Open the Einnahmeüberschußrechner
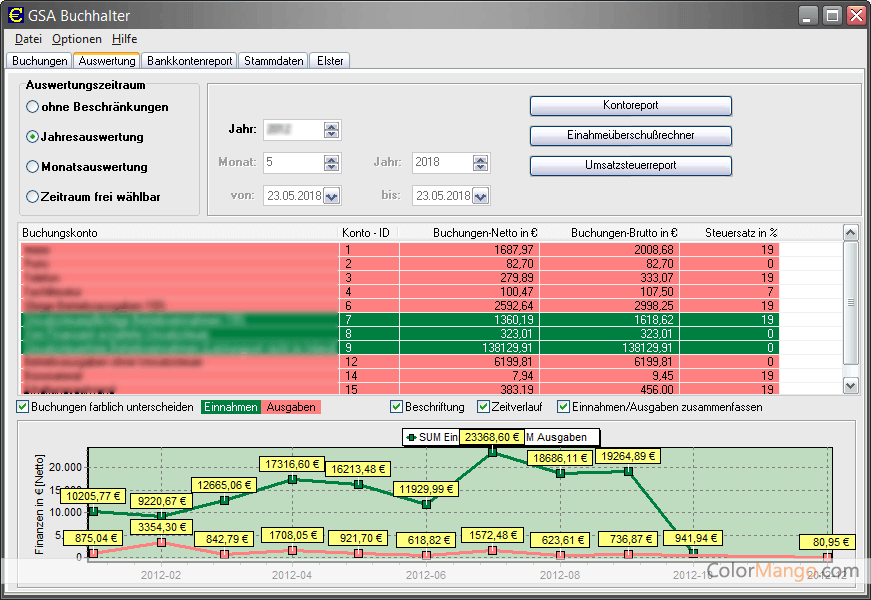Screen dimensions: 871x600 630,136
